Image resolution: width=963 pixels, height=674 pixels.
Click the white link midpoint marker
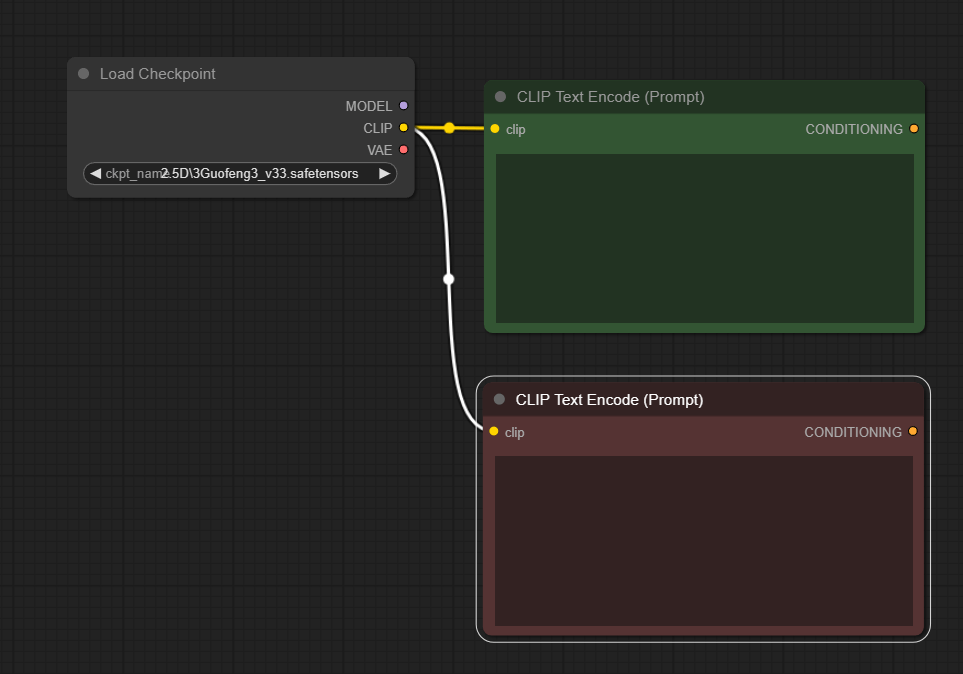449,280
